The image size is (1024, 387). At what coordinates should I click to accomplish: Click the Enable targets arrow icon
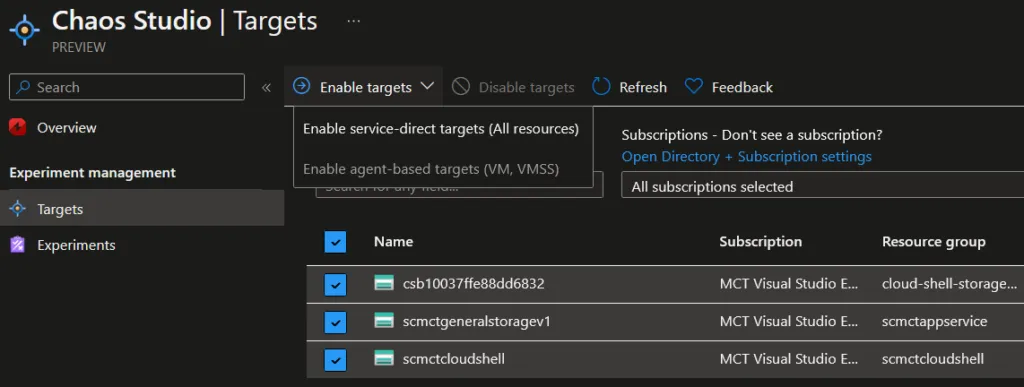click(x=301, y=86)
